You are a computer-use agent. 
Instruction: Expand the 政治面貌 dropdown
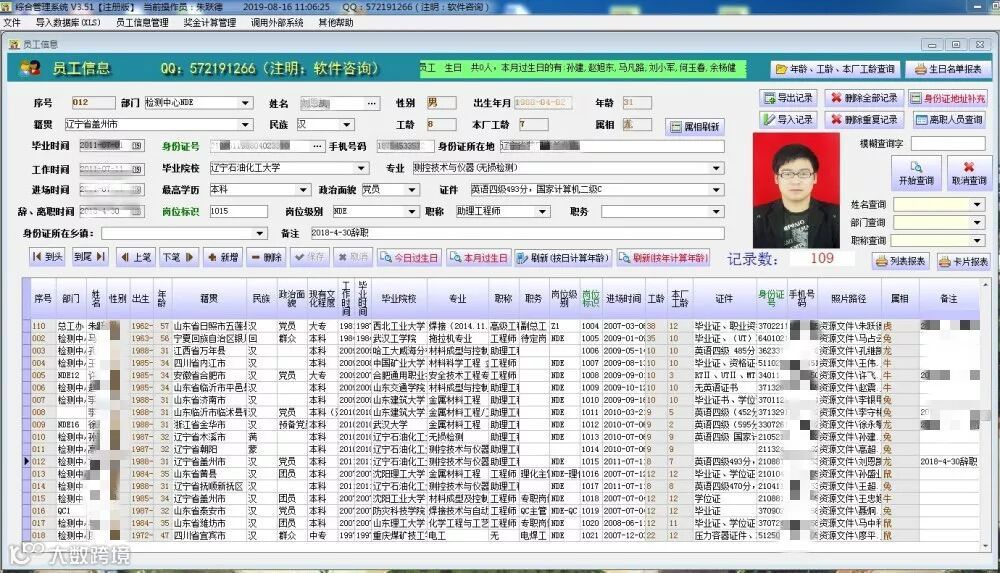click(x=412, y=190)
